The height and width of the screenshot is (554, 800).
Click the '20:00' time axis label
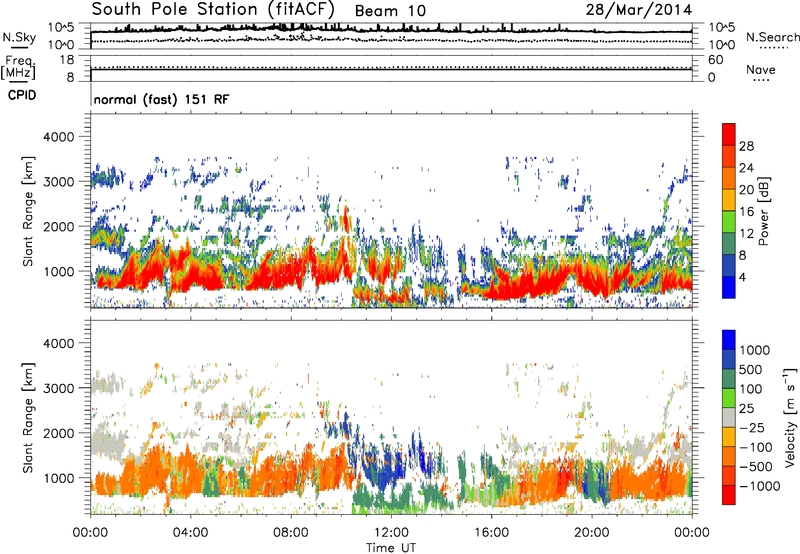(591, 533)
